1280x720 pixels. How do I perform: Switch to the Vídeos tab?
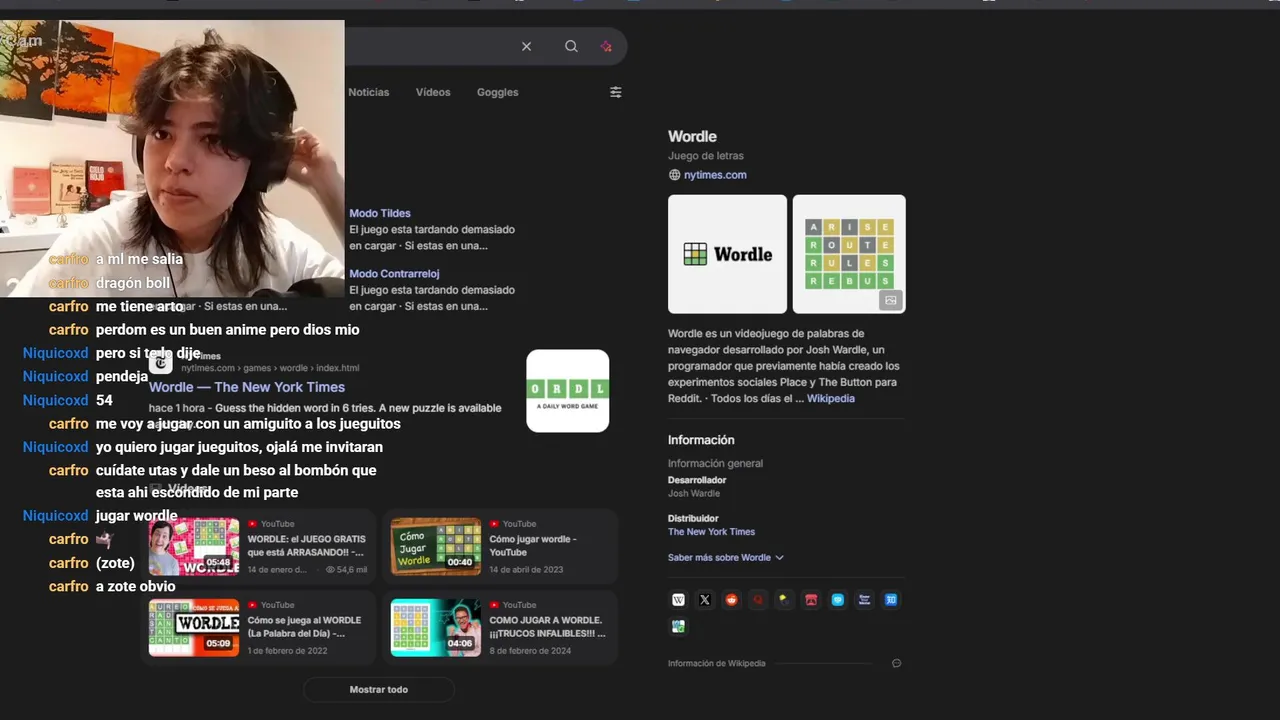coord(433,92)
